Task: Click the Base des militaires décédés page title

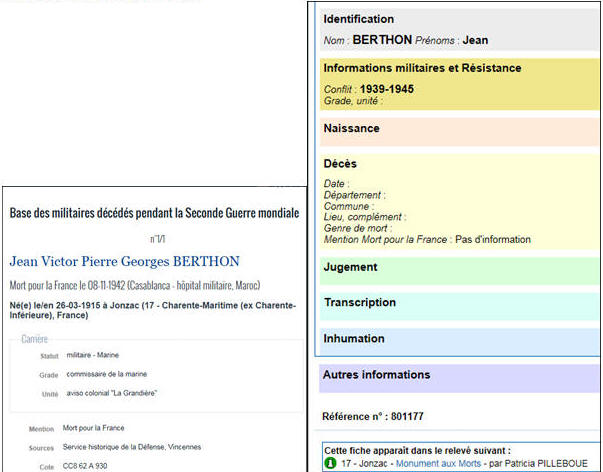Action: pyautogui.click(x=154, y=213)
